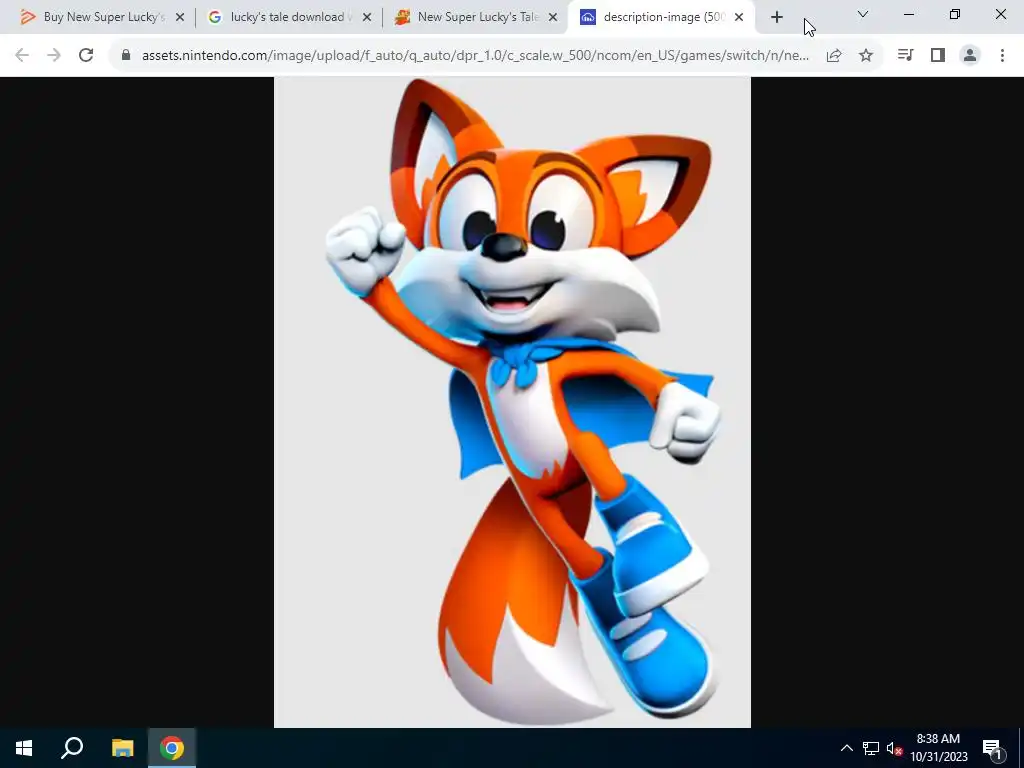Open the Chrome profile menu

[970, 56]
